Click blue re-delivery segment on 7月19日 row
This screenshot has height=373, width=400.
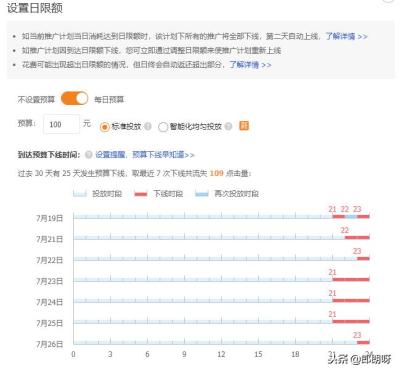pyautogui.click(x=351, y=217)
